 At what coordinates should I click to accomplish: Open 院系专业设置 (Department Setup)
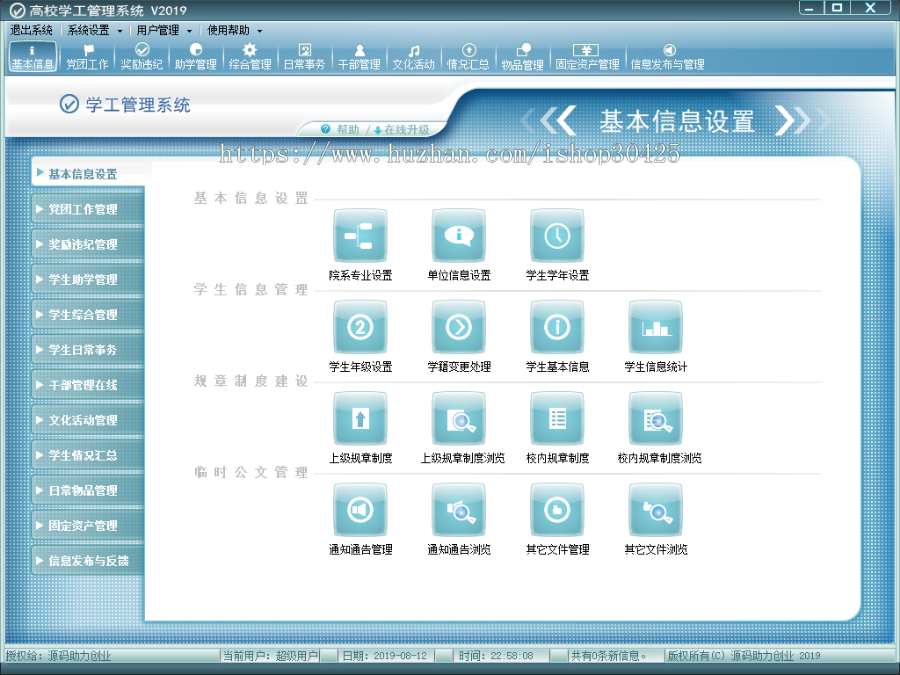point(359,234)
